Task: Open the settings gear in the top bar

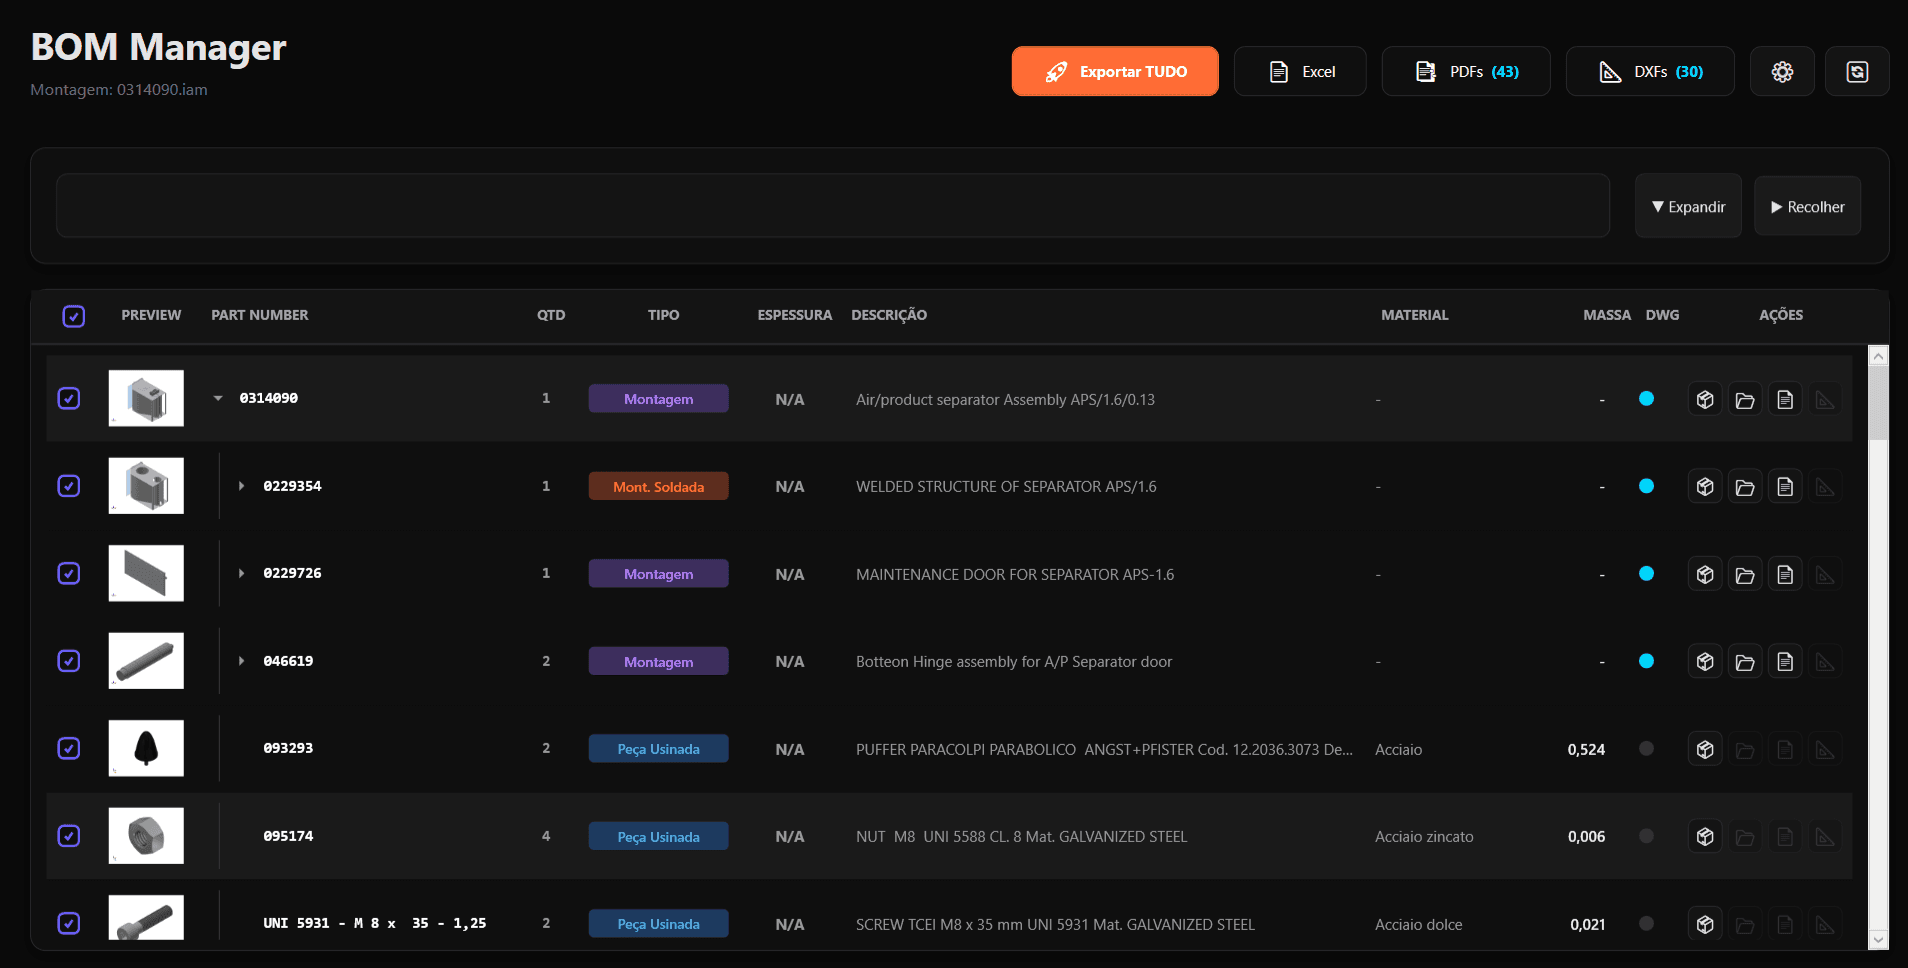Action: (x=1782, y=71)
